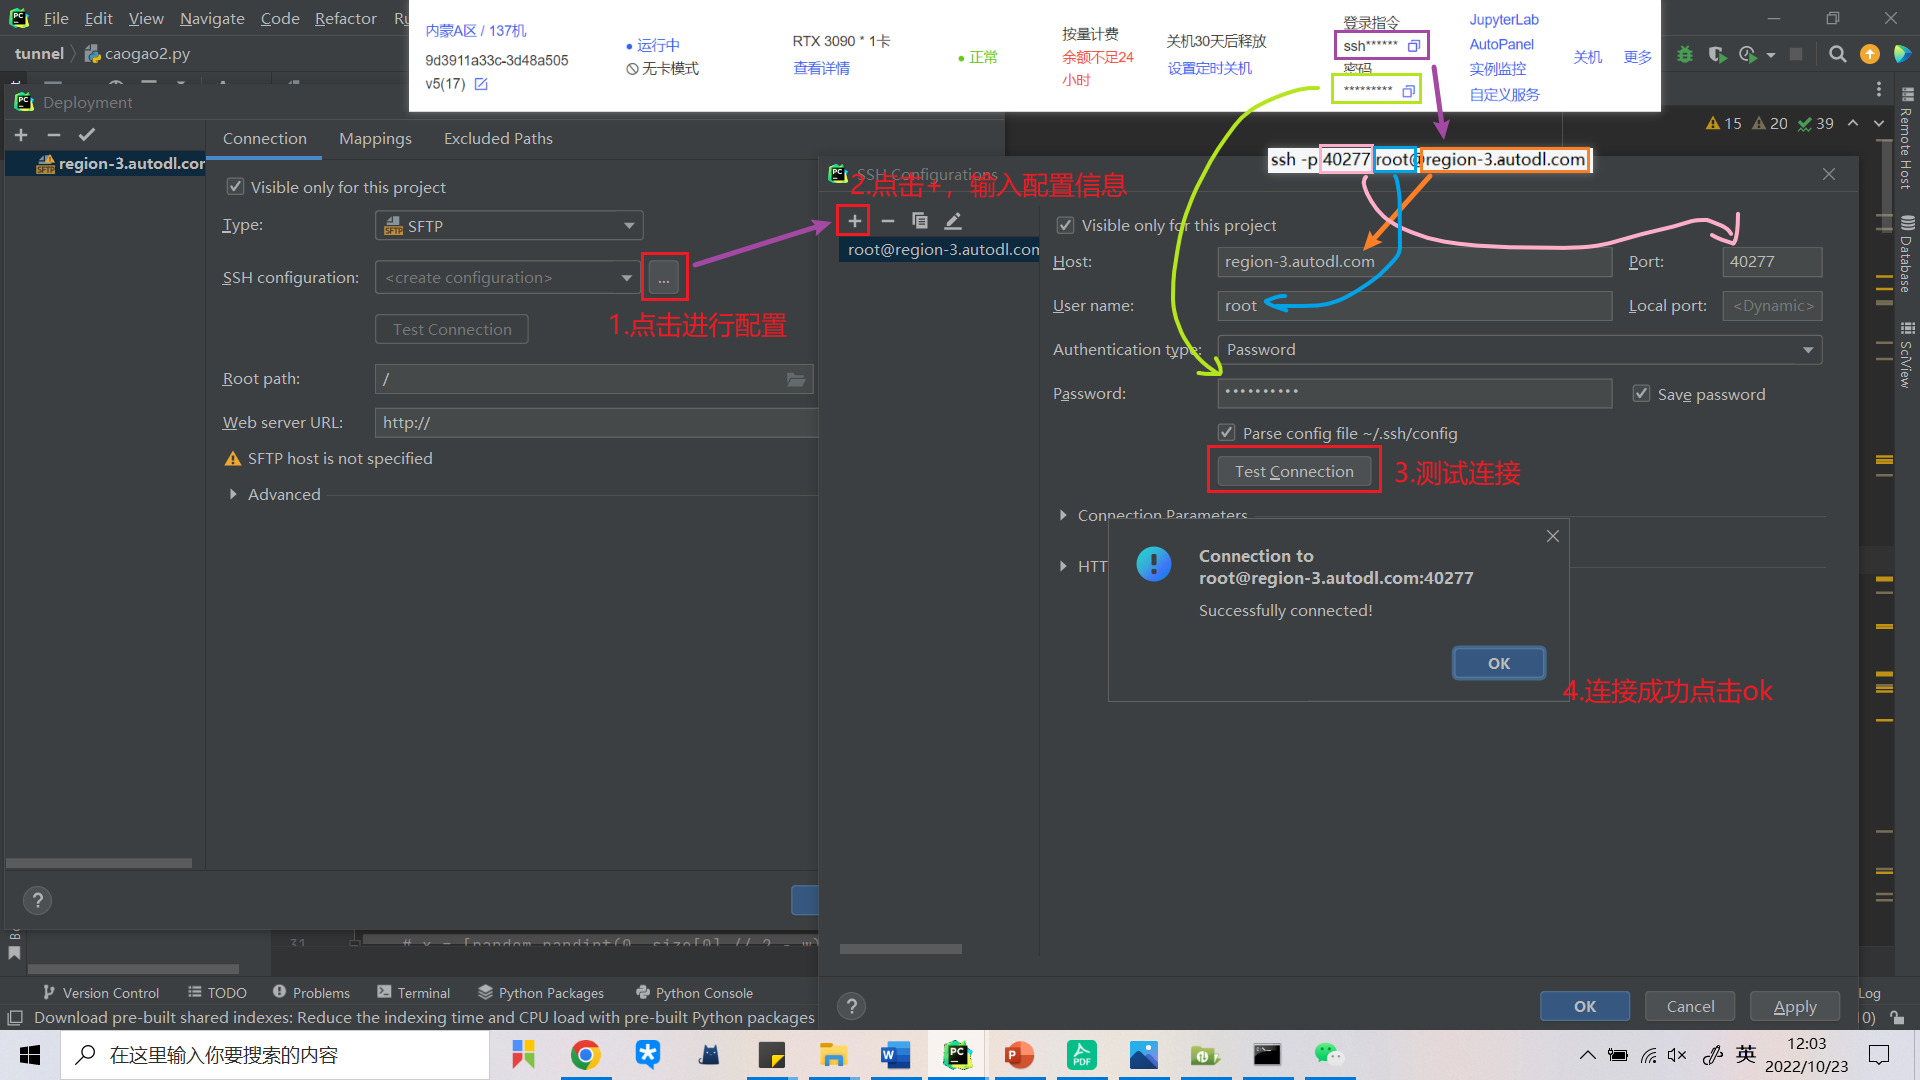
Task: Open the Excluded Paths tab
Action: click(x=498, y=138)
